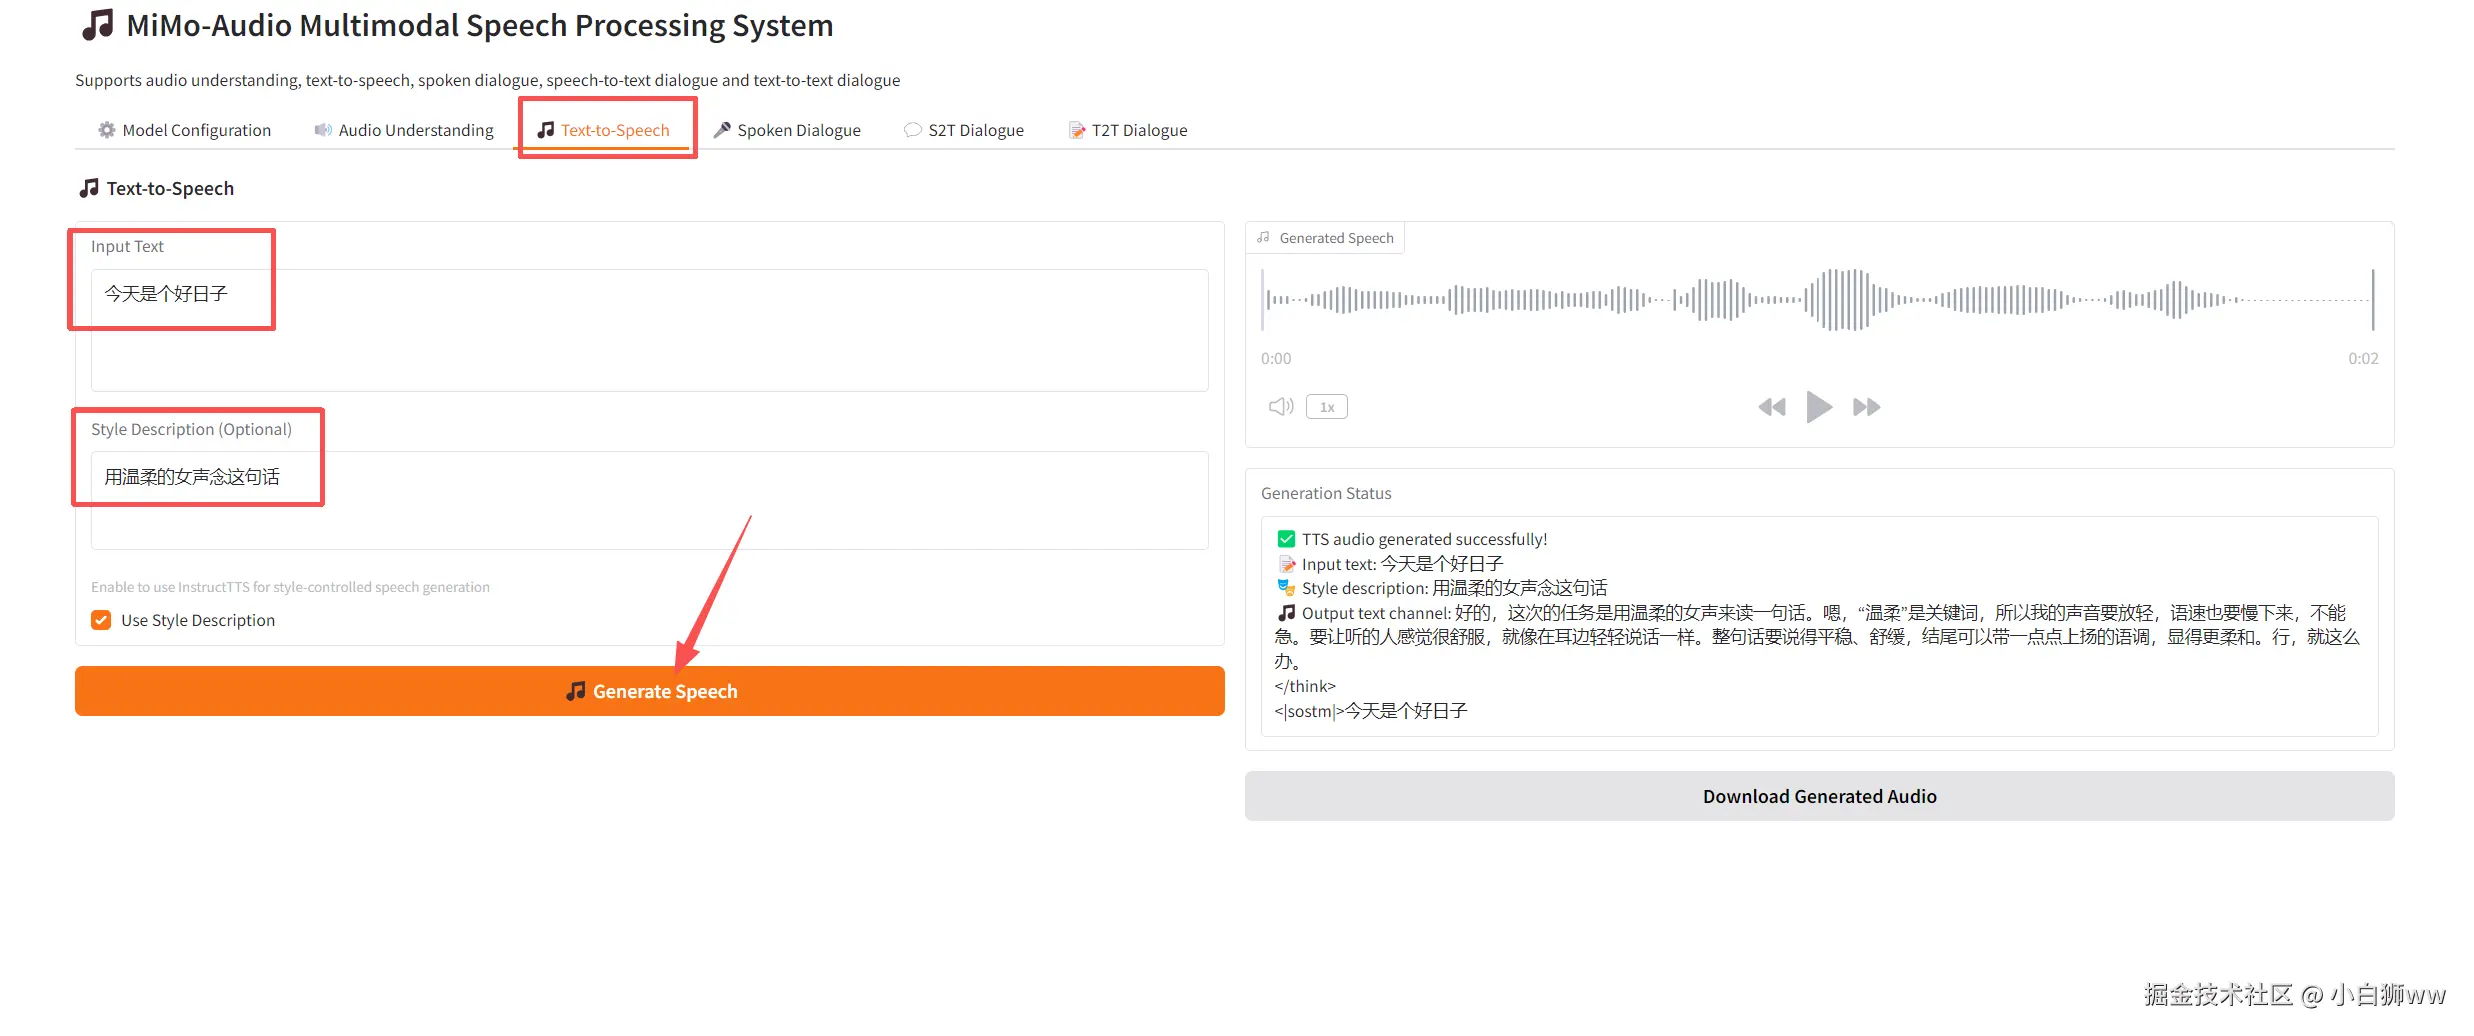Download the generated audio file
This screenshot has width=2474, height=1036.
pyautogui.click(x=1819, y=796)
